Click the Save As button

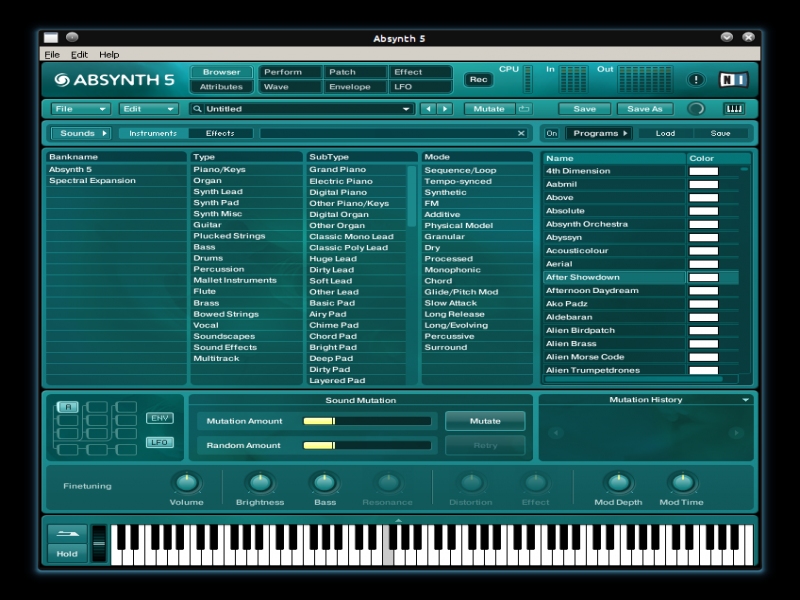(x=645, y=109)
